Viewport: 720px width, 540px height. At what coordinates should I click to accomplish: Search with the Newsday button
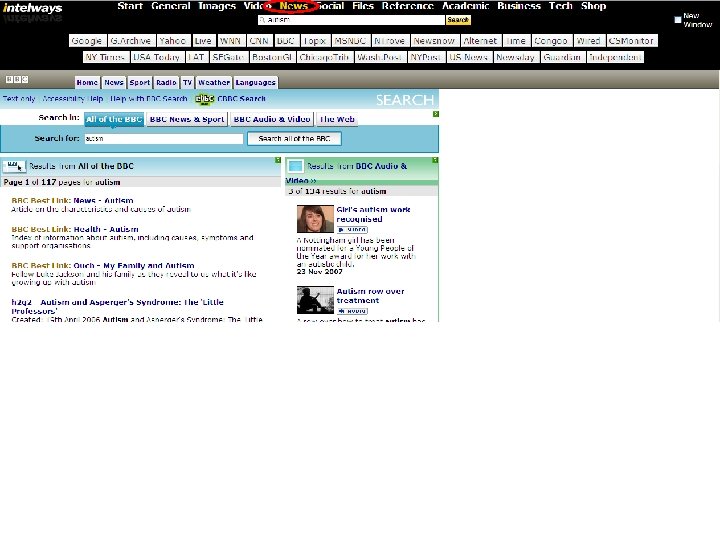tap(516, 57)
